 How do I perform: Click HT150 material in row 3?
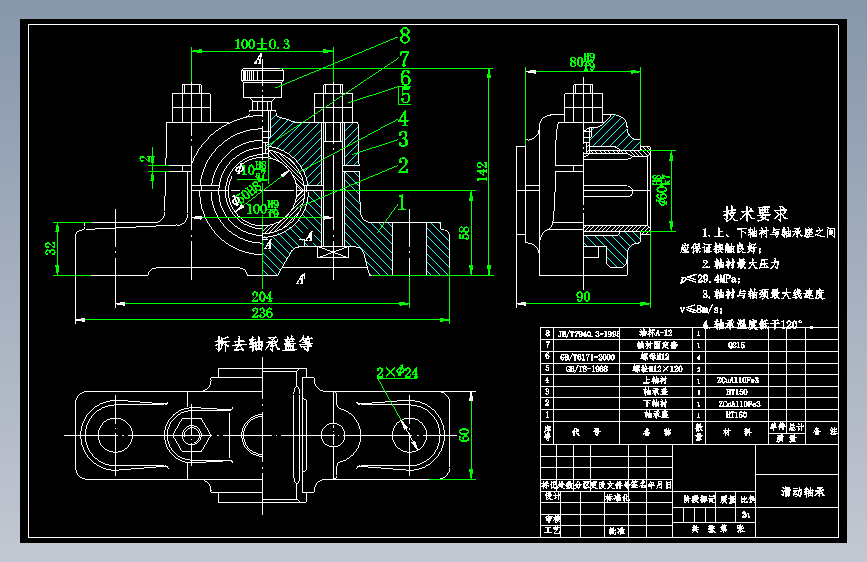pos(737,392)
